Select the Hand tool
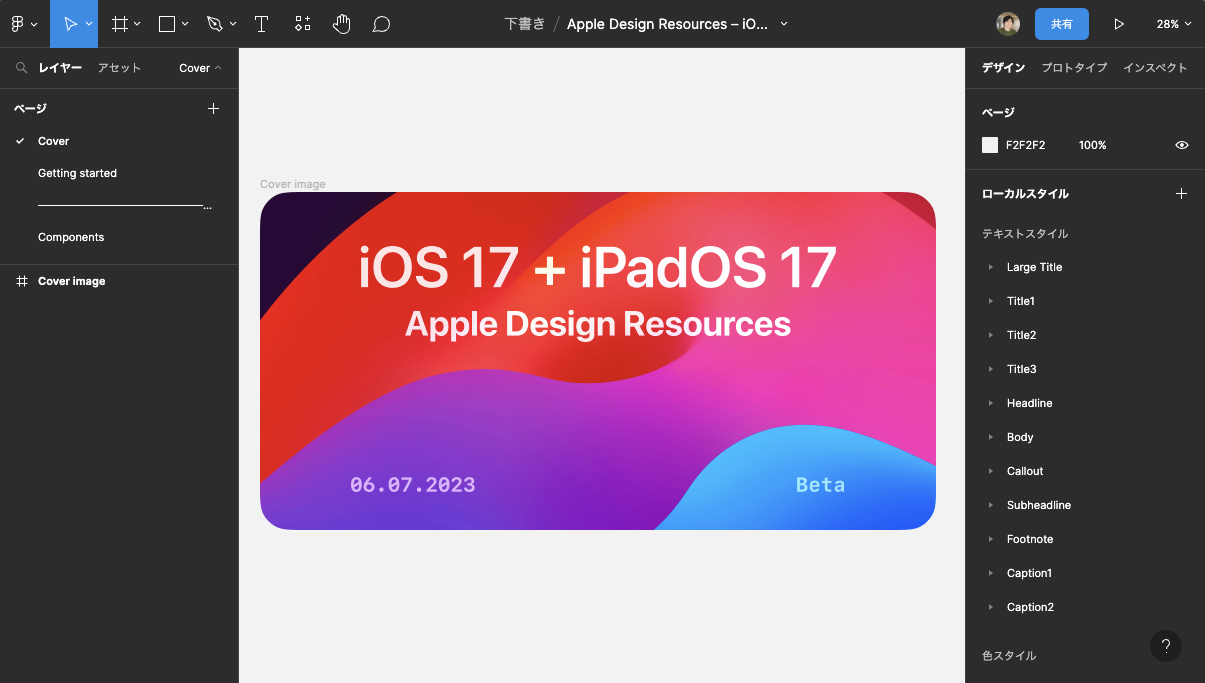The image size is (1205, 683). tap(341, 23)
